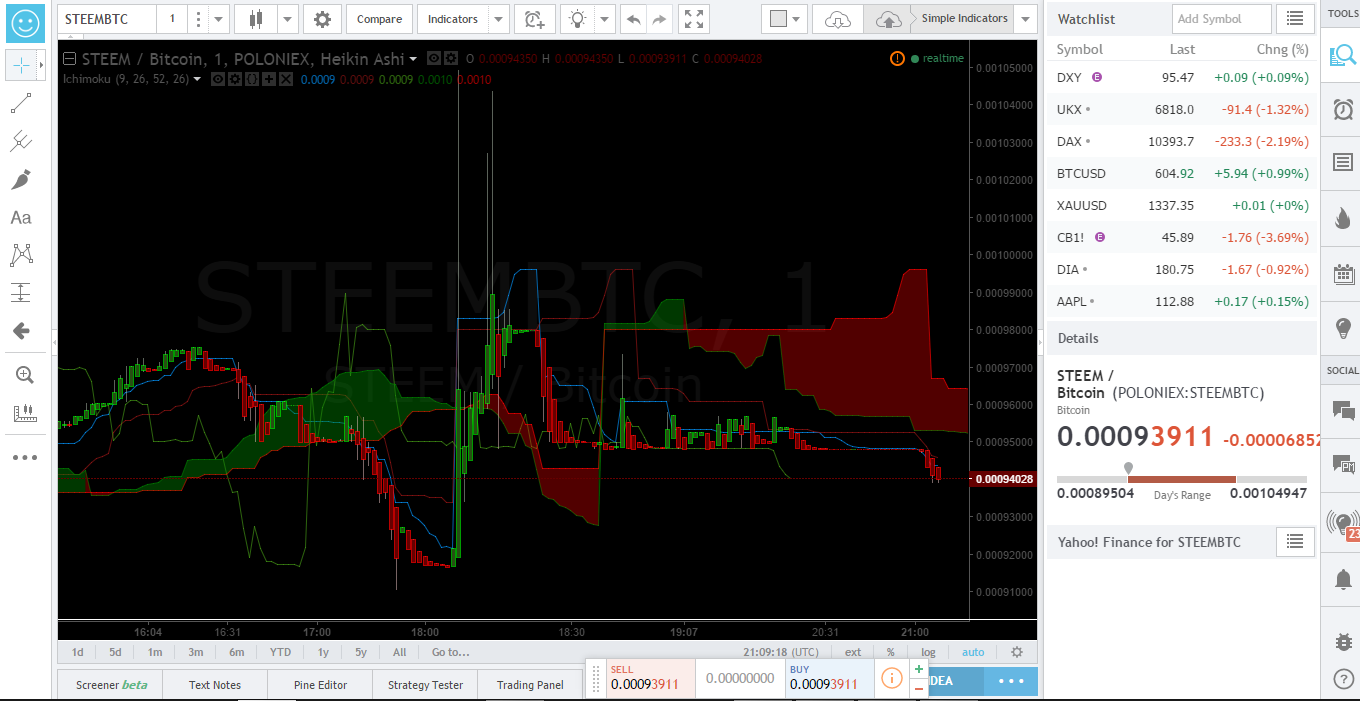Toggle logarithmic 'log' scale
This screenshot has height=701, width=1360.
coord(928,652)
